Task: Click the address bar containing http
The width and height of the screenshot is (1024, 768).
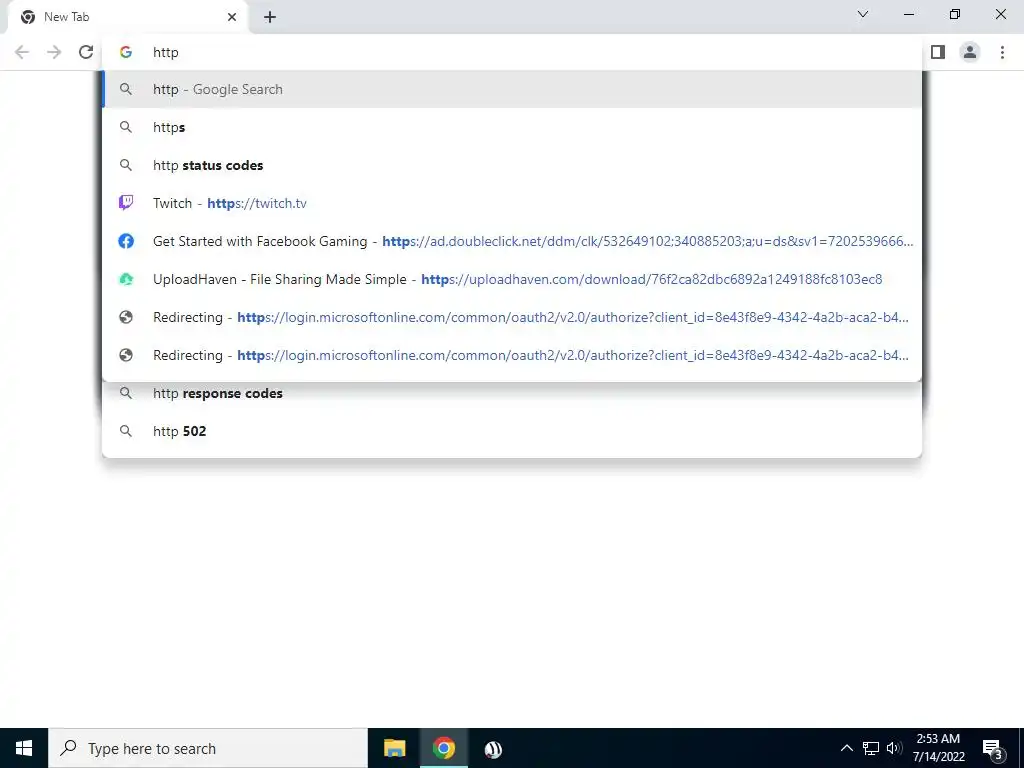Action: click(x=512, y=52)
